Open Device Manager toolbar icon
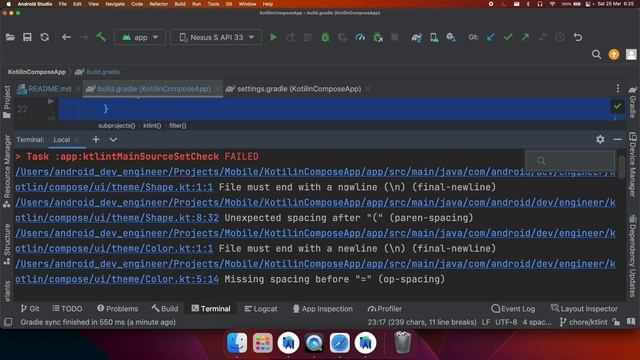Viewport: 640px width, 360px height. (x=434, y=38)
